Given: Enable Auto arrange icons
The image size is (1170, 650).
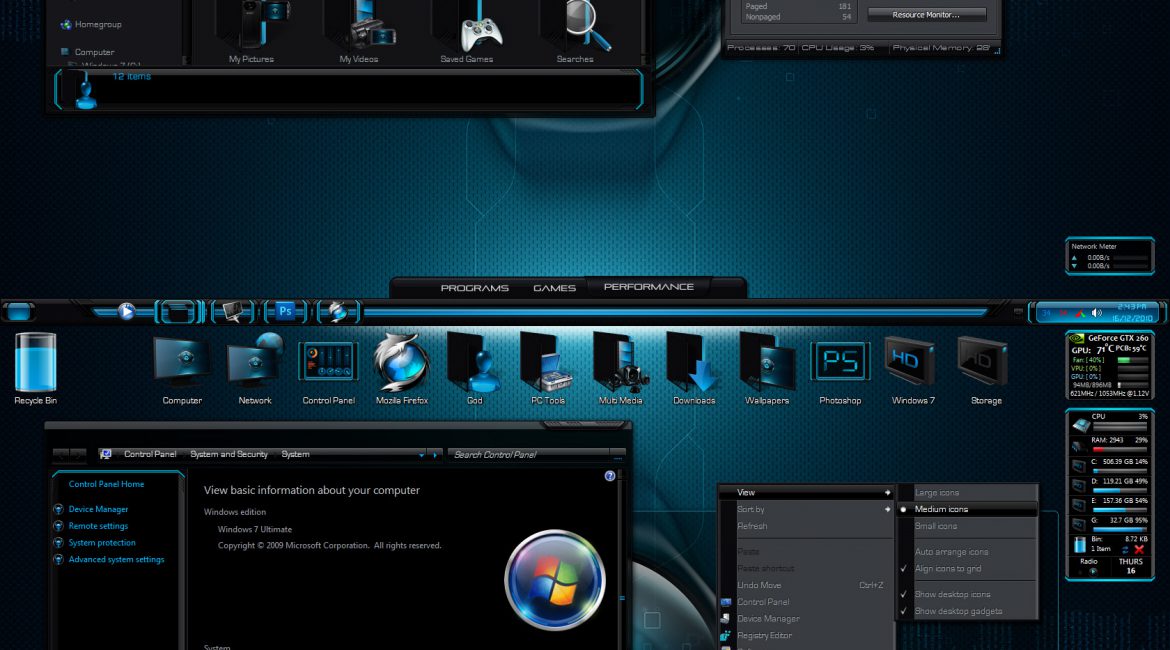Looking at the screenshot, I should pos(967,551).
